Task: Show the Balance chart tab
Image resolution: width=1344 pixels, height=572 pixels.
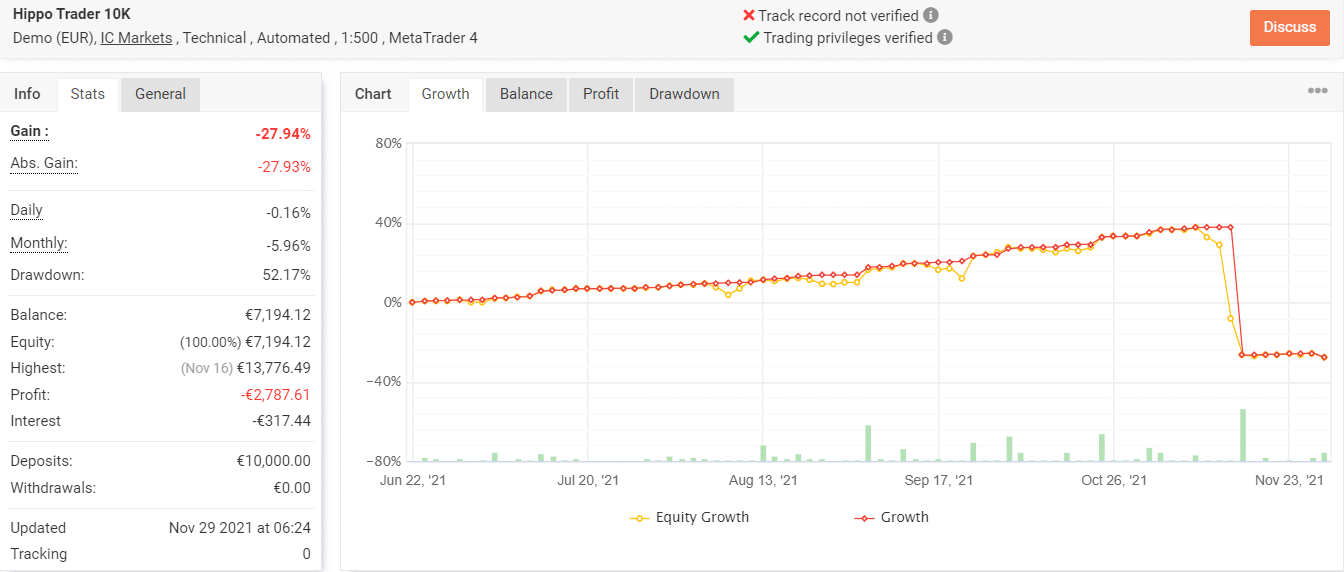Action: coord(526,94)
